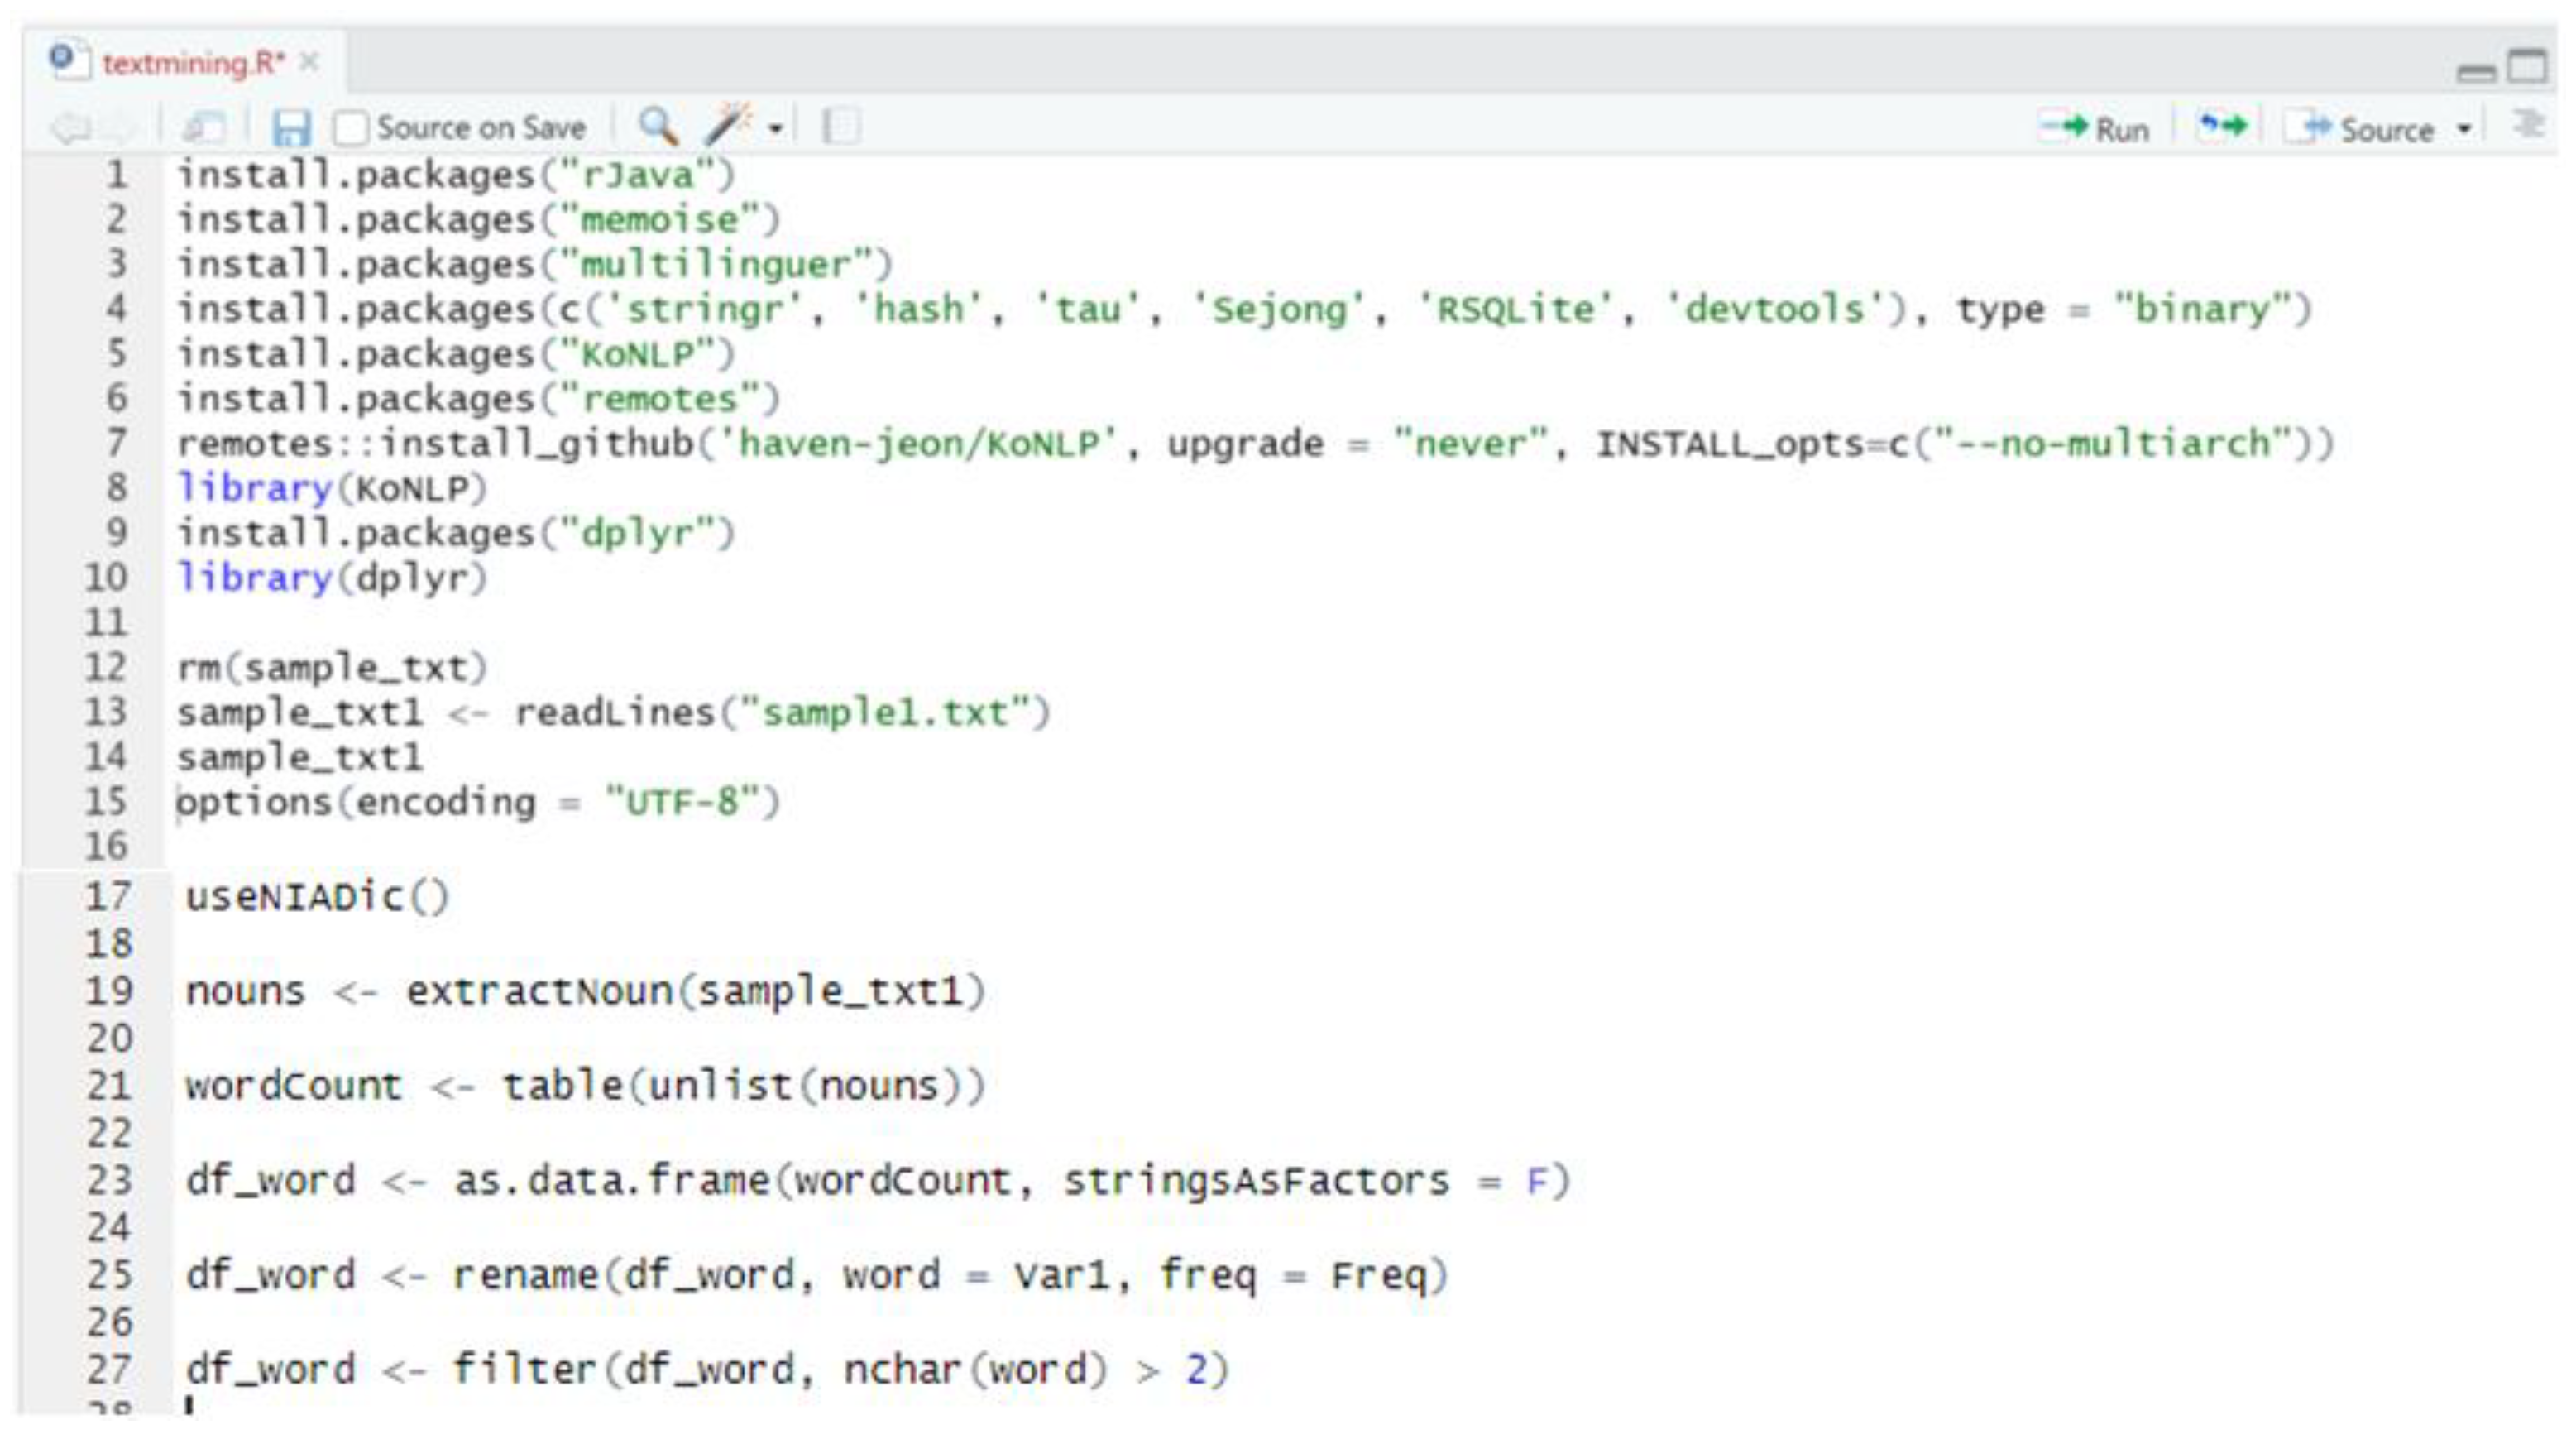Click line number 17 in gutter
2576x1444 pixels.
click(108, 896)
